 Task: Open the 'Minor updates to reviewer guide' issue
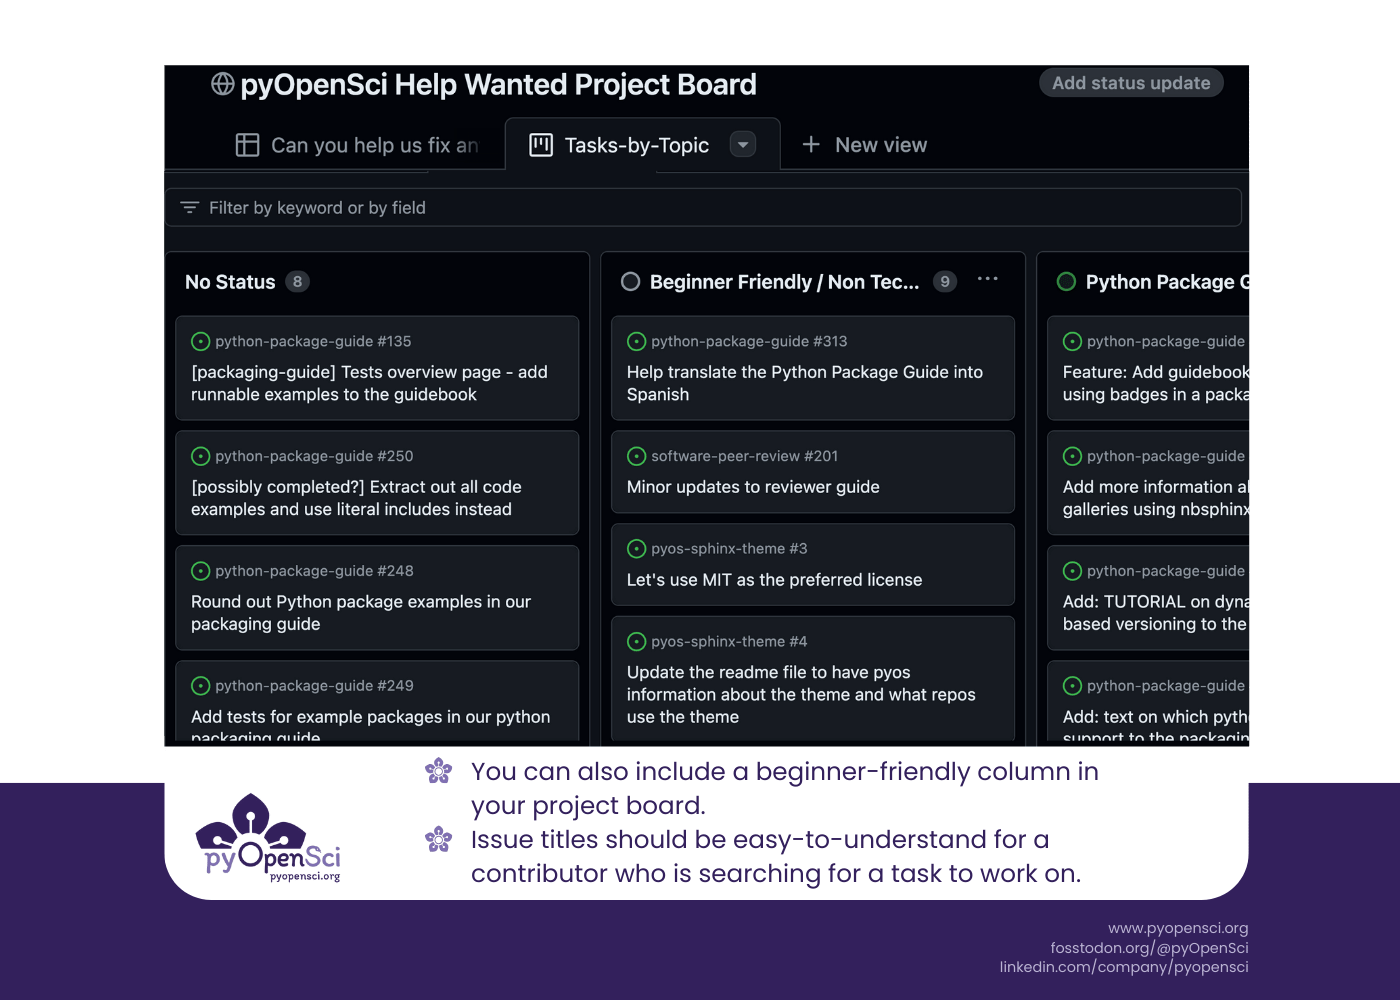coord(753,487)
